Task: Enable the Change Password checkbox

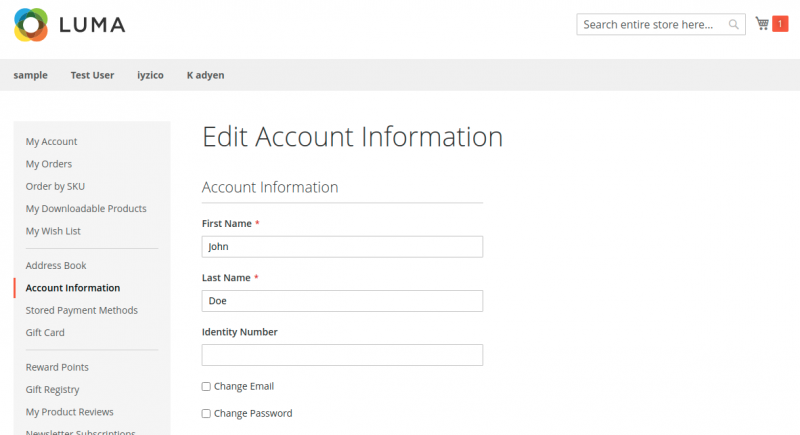Action: (206, 414)
